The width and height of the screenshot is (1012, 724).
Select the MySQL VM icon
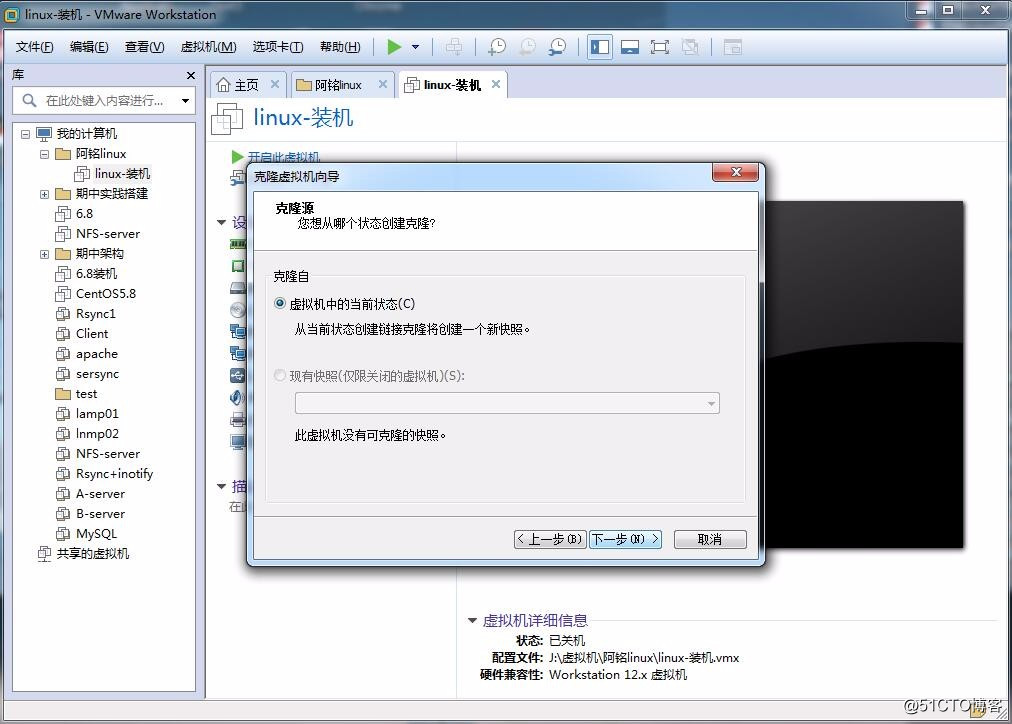coord(63,534)
